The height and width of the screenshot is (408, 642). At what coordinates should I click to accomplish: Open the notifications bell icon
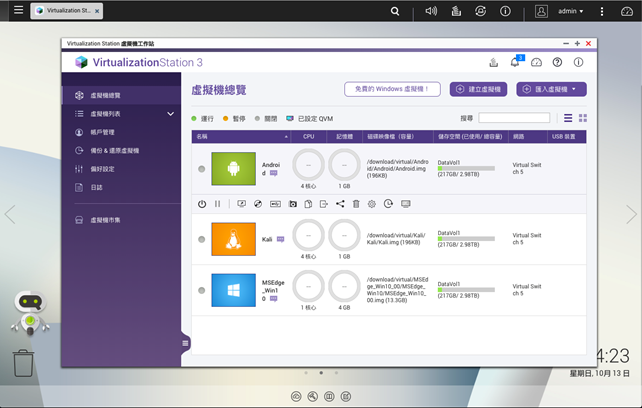[x=515, y=62]
